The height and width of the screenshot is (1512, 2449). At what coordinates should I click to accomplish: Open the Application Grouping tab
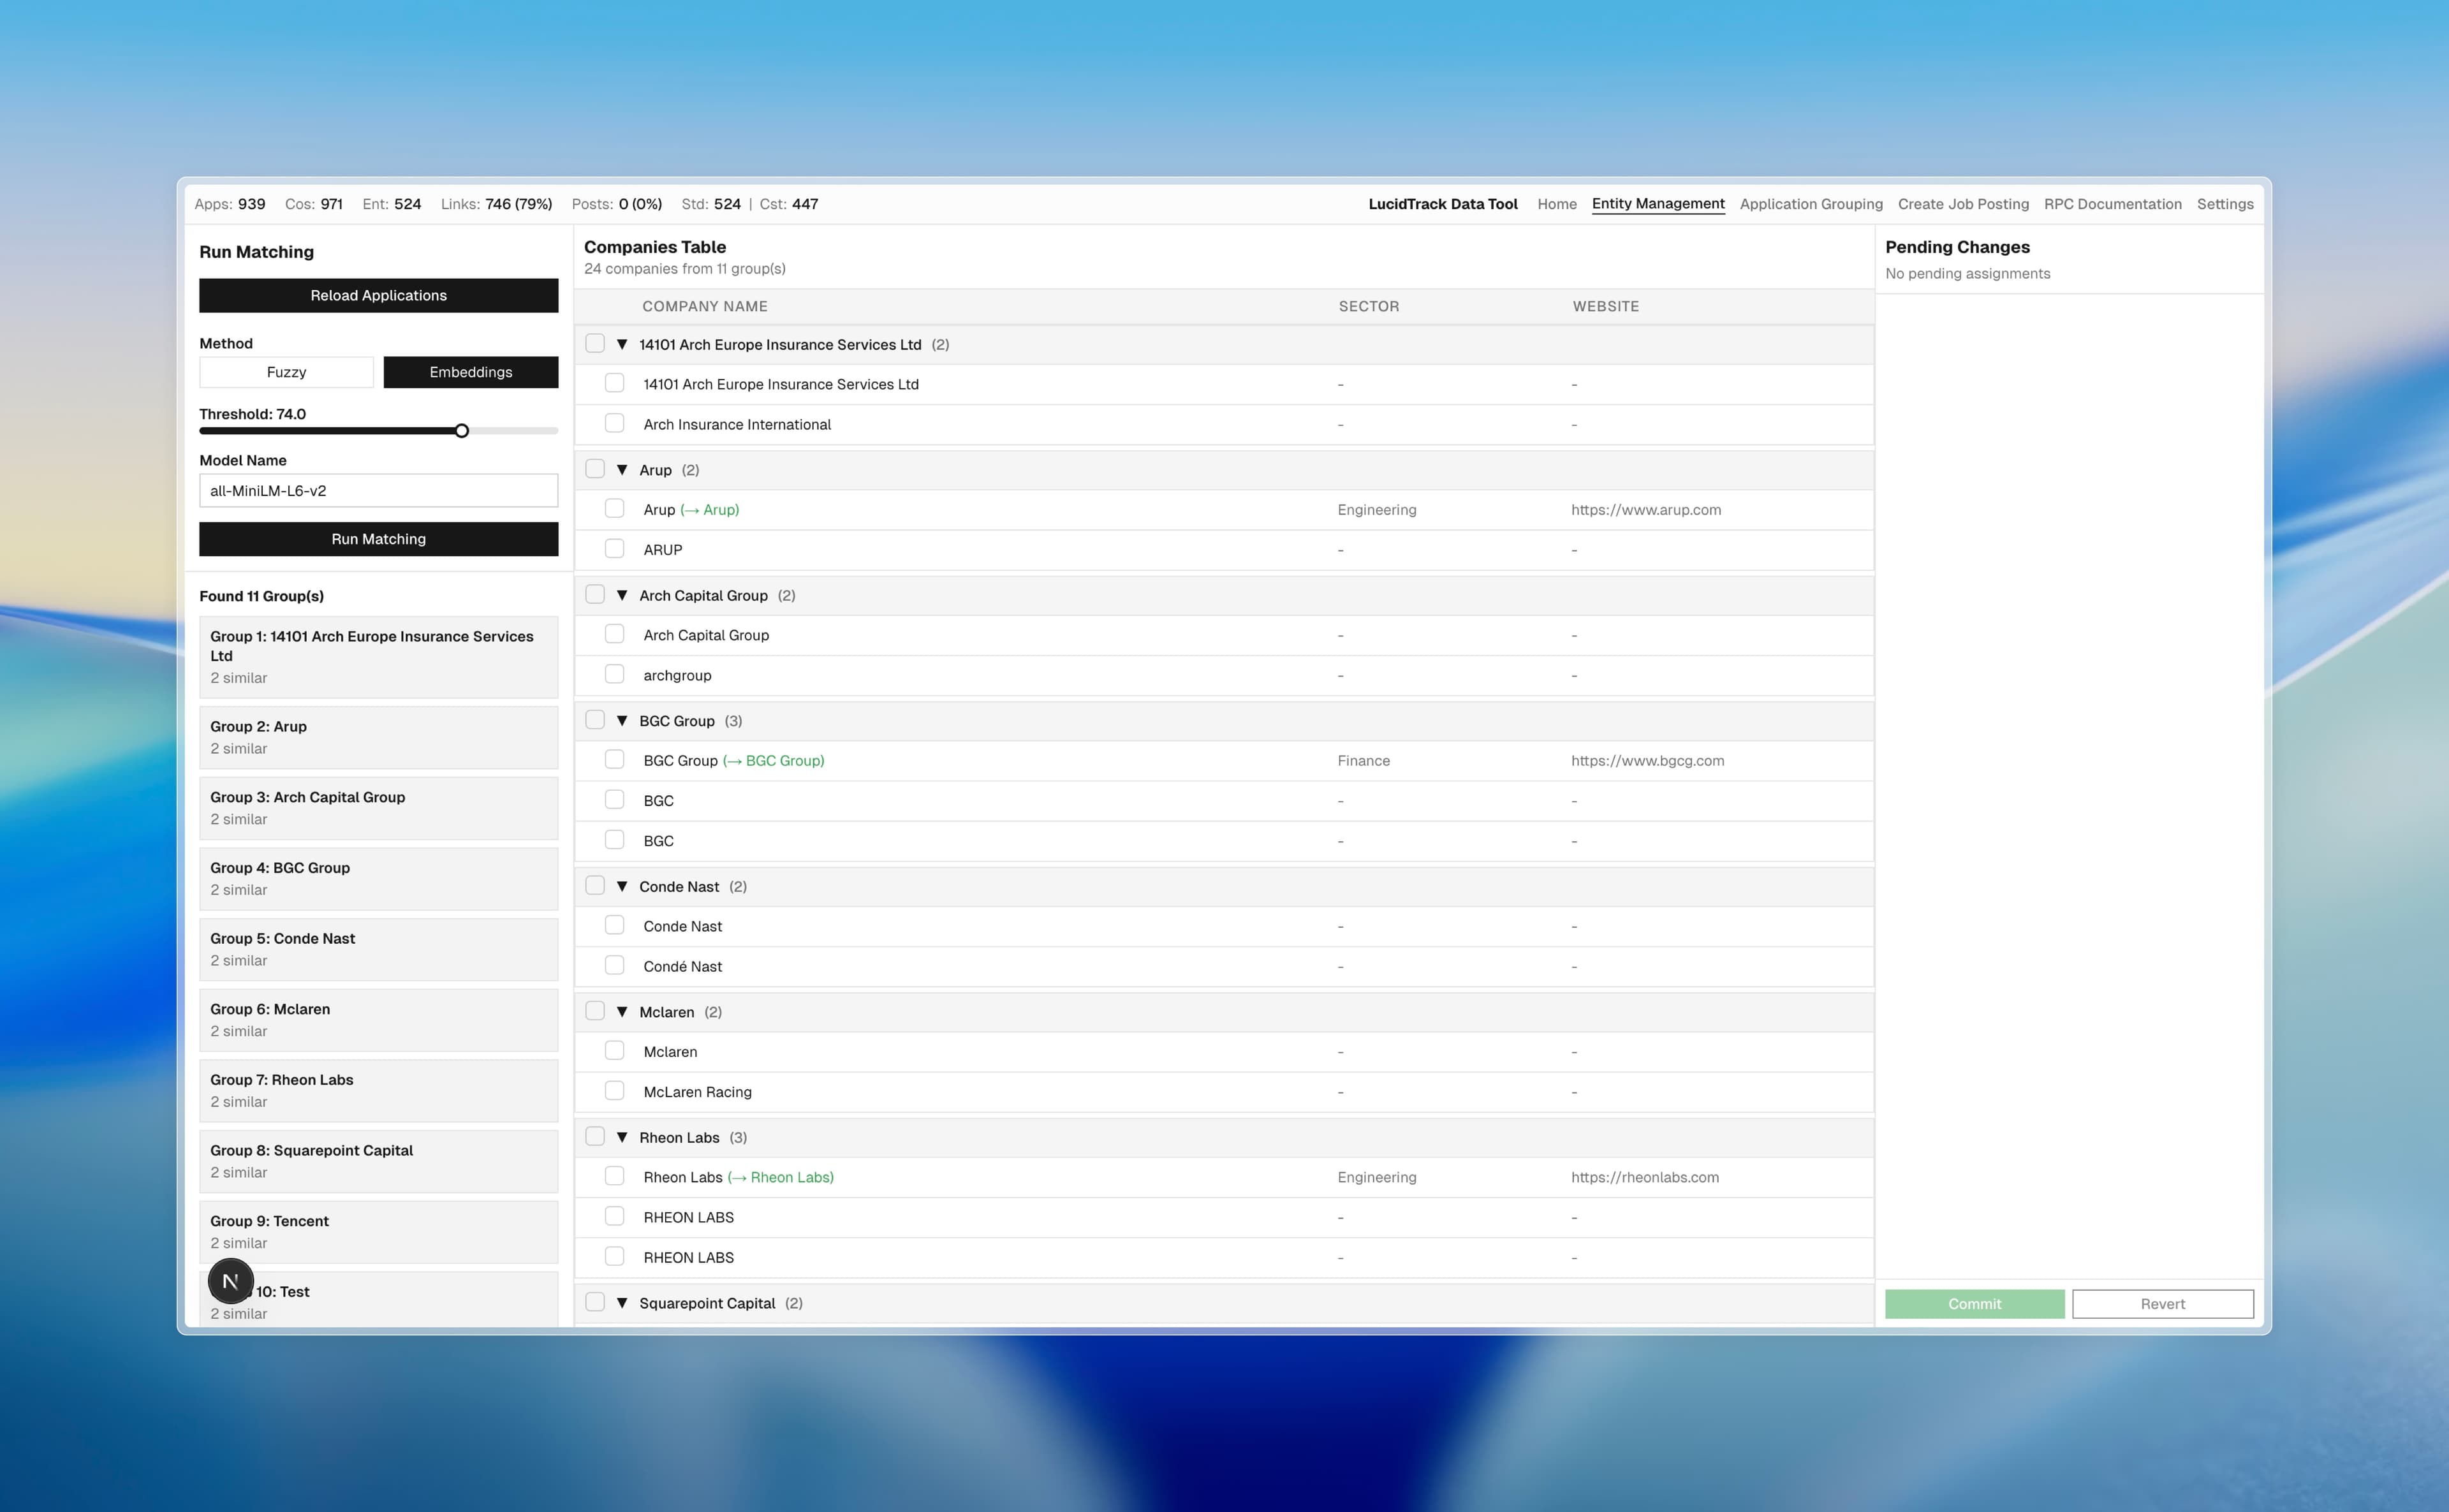(1810, 204)
